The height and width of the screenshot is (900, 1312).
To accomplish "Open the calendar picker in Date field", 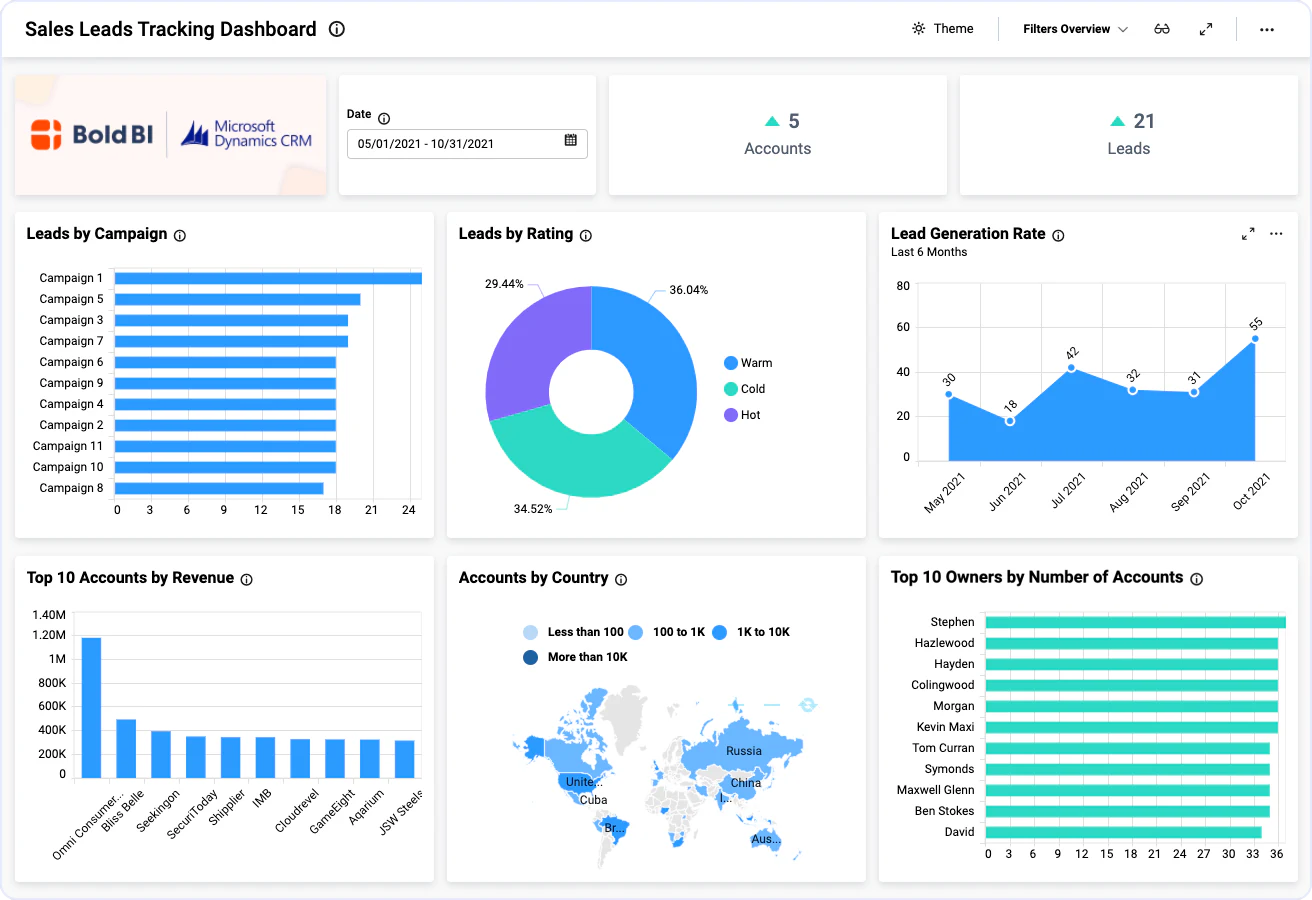I will (571, 141).
